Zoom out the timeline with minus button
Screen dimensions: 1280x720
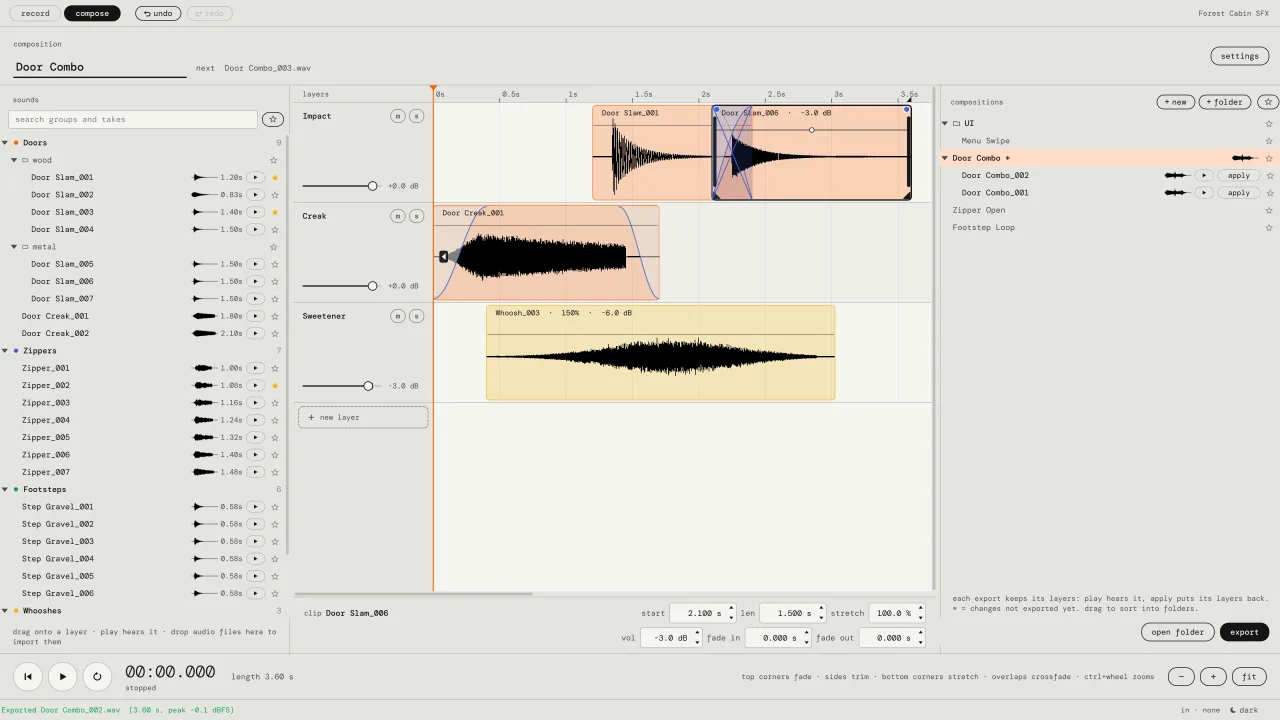click(1181, 677)
